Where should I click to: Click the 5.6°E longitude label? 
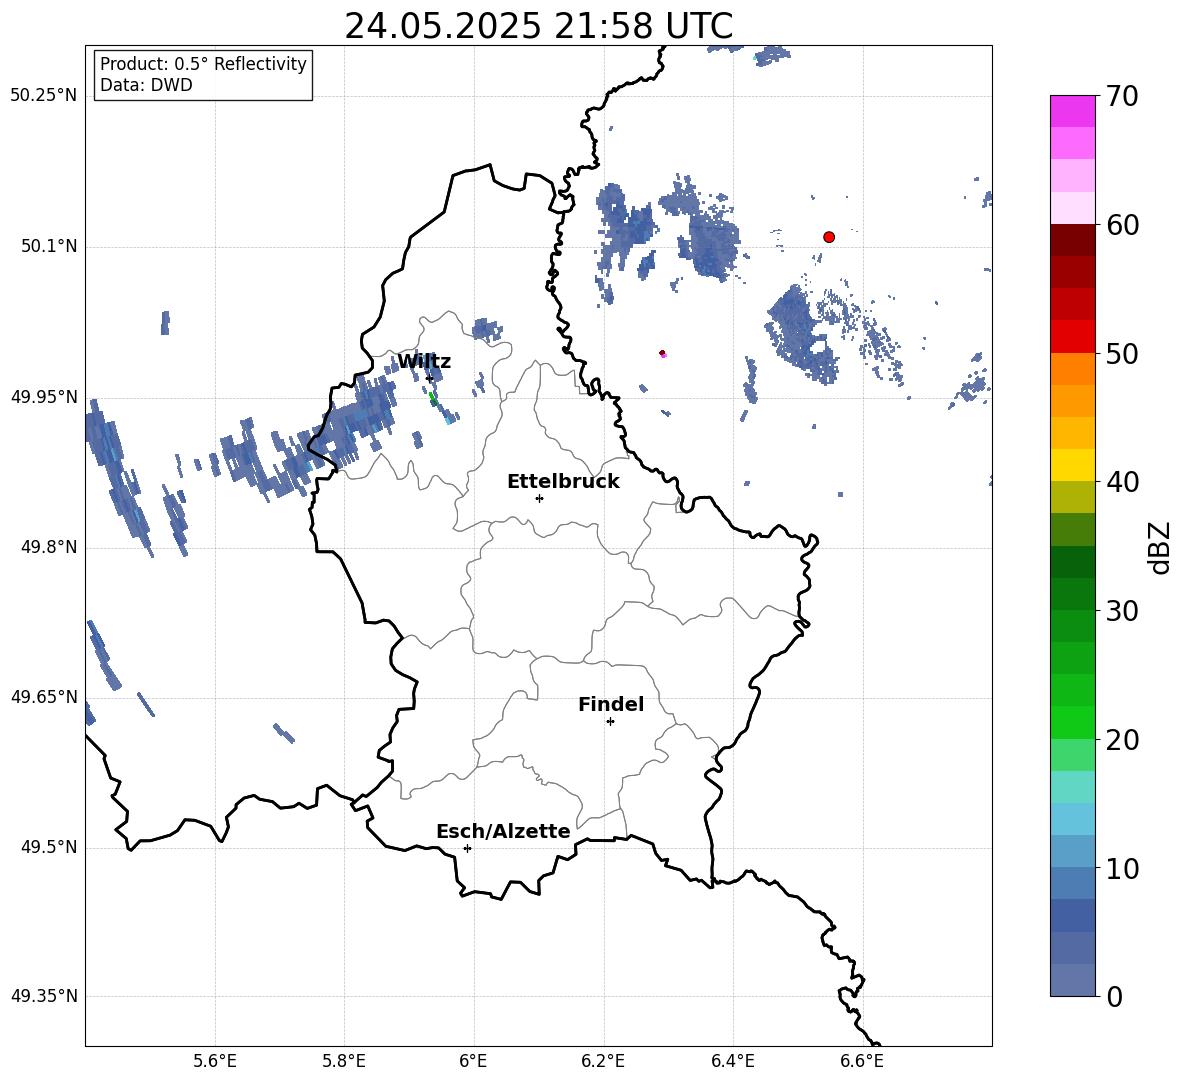point(215,1061)
